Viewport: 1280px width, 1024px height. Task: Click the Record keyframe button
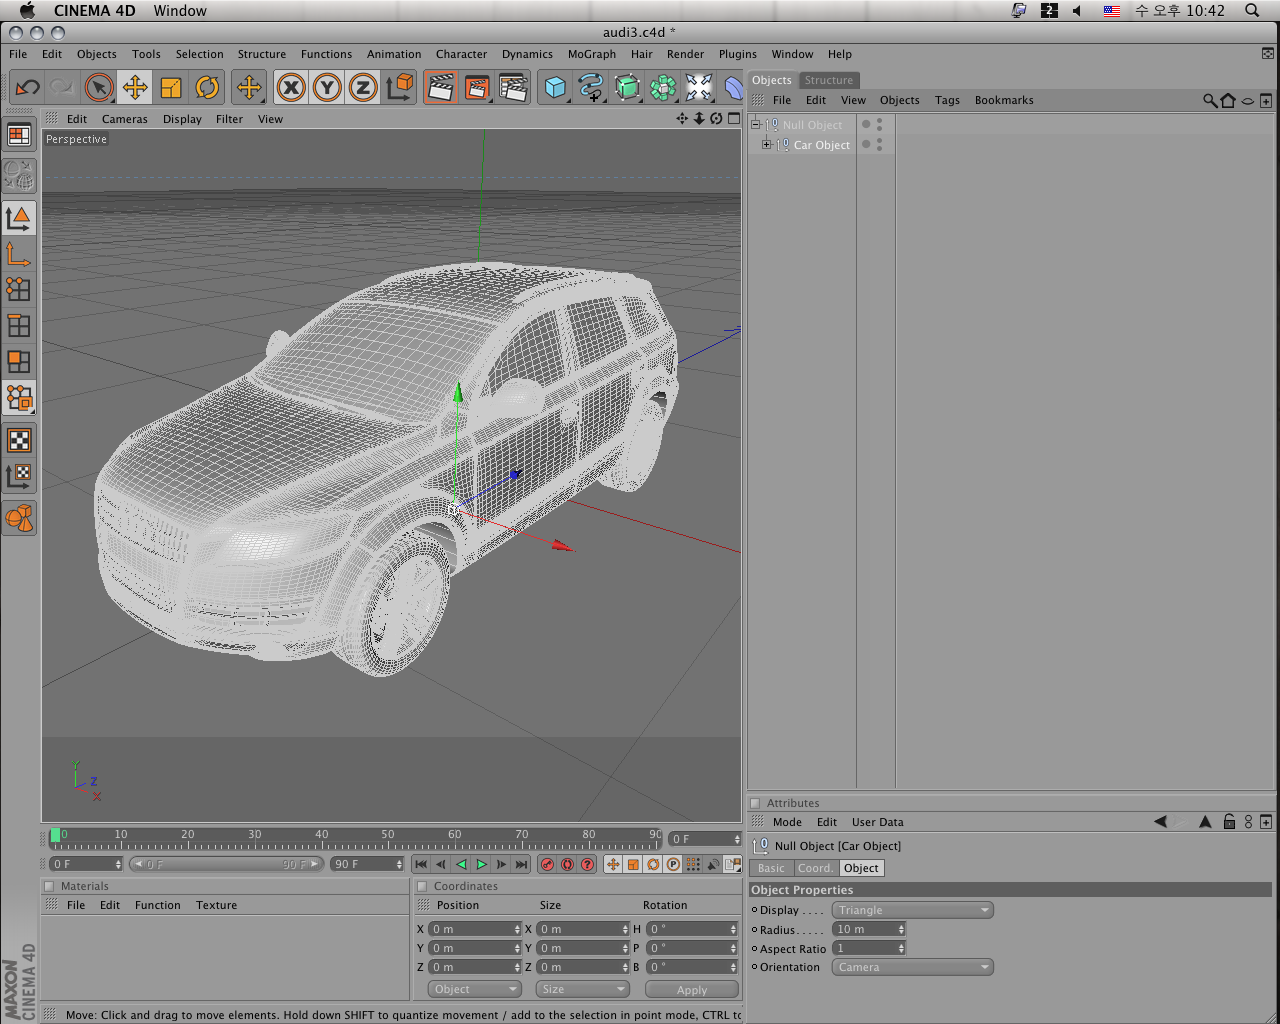pos(547,864)
